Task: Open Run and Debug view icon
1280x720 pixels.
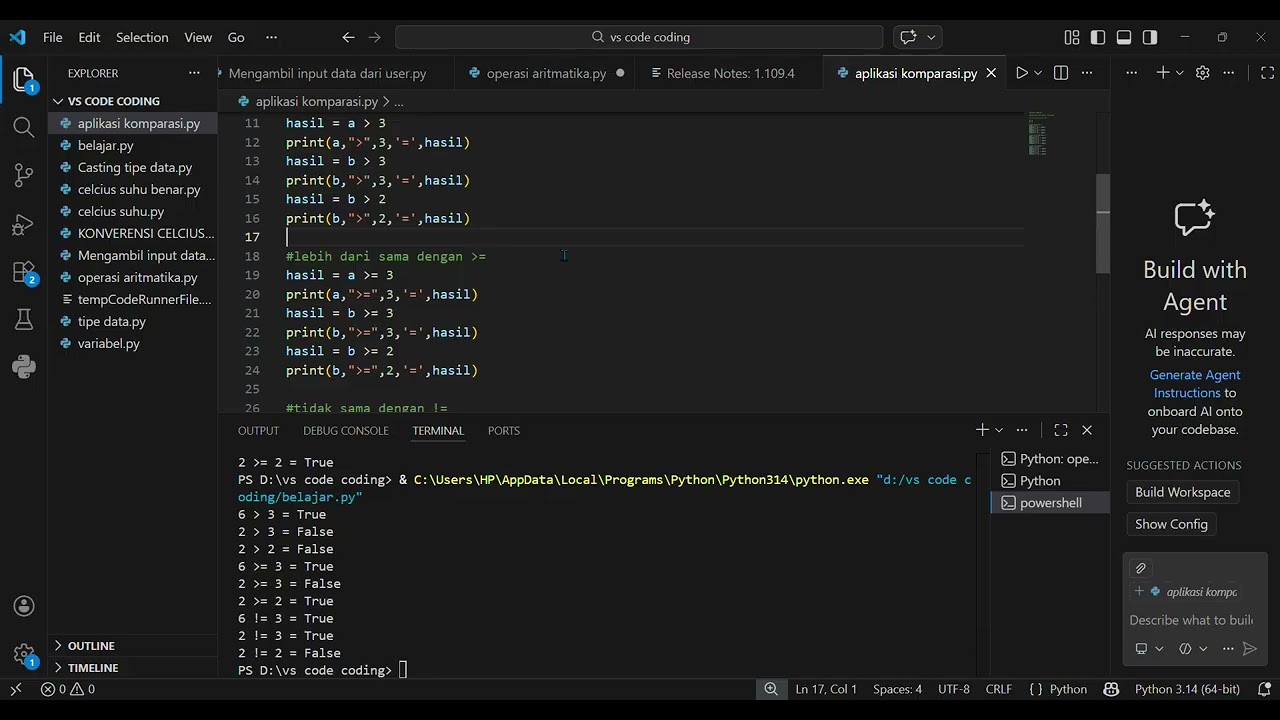Action: pyautogui.click(x=24, y=225)
